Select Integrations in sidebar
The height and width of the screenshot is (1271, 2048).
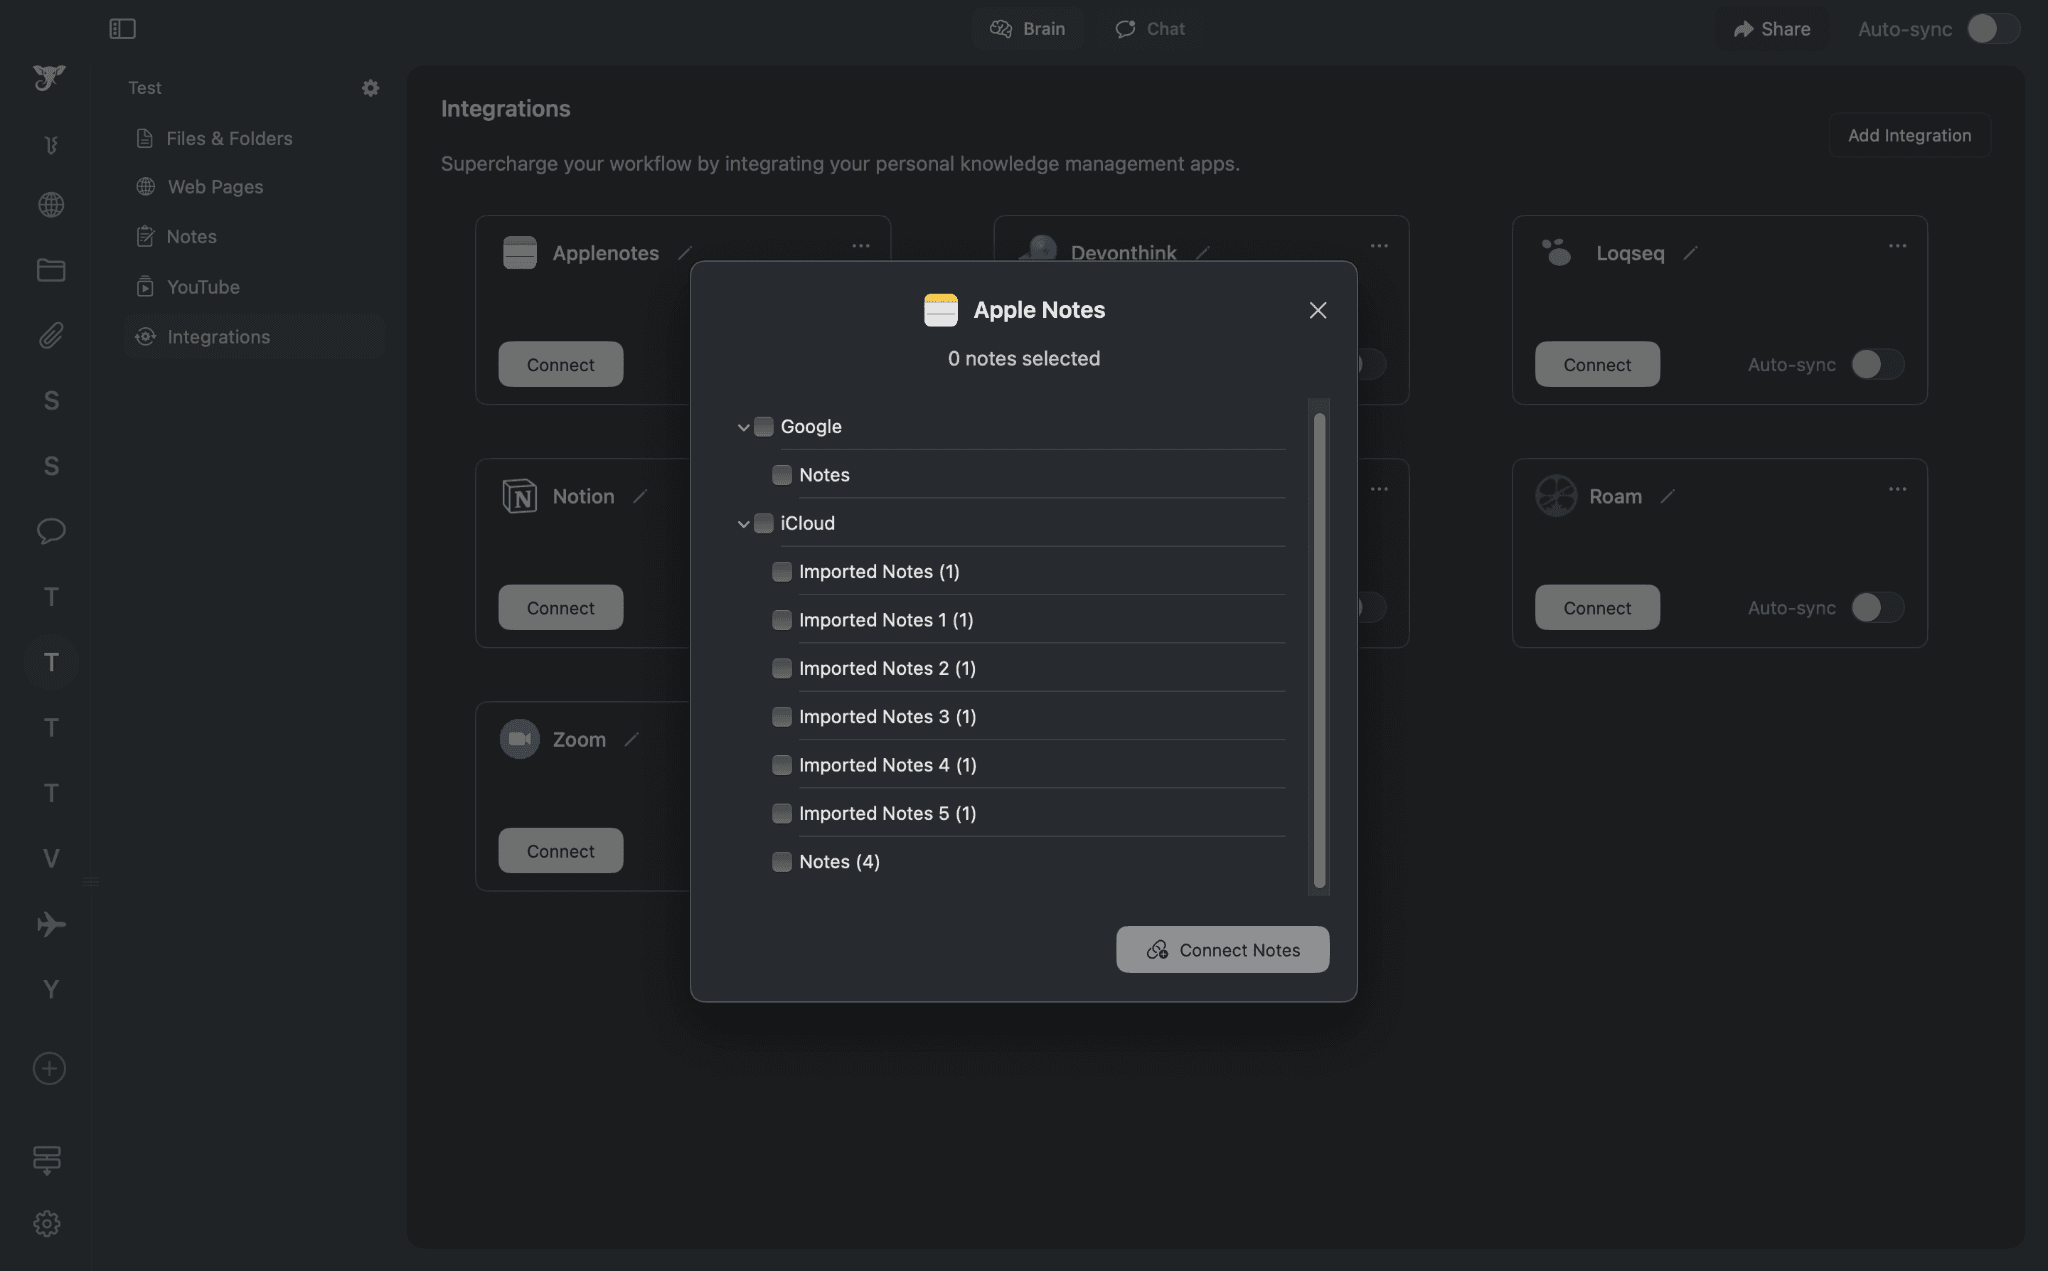(x=255, y=337)
